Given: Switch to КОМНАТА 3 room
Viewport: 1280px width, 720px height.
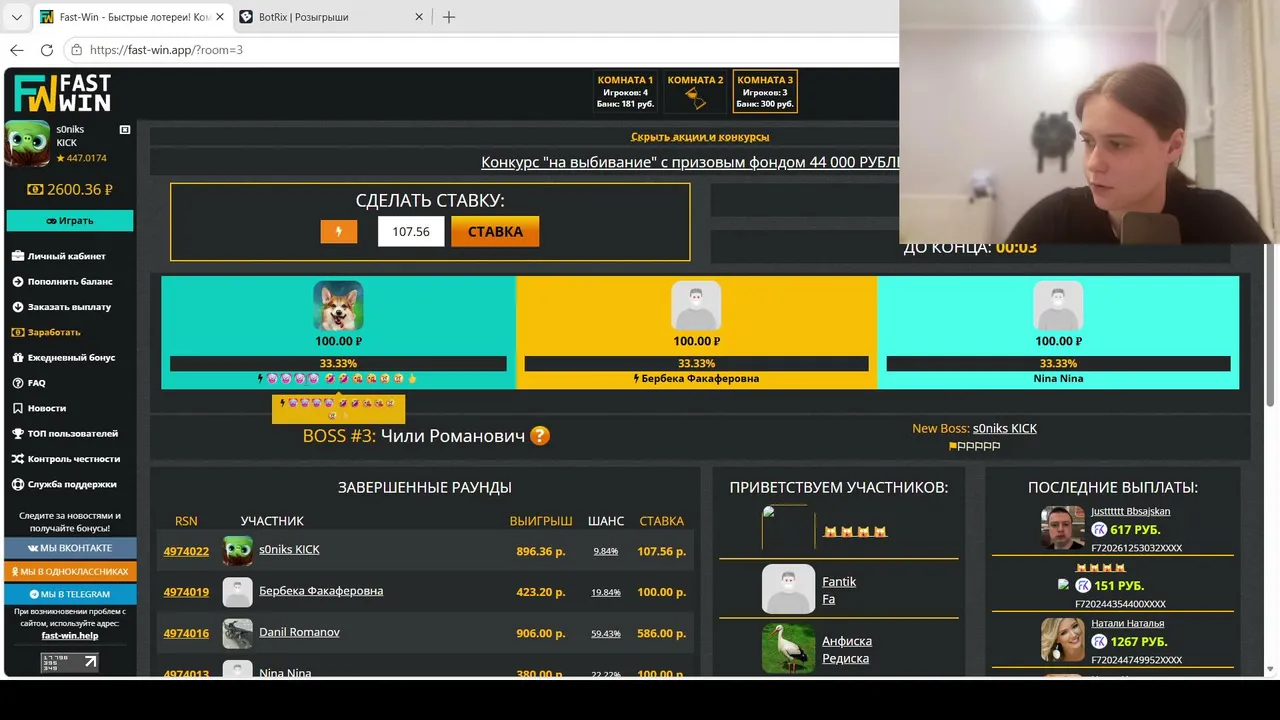Looking at the screenshot, I should (x=765, y=92).
